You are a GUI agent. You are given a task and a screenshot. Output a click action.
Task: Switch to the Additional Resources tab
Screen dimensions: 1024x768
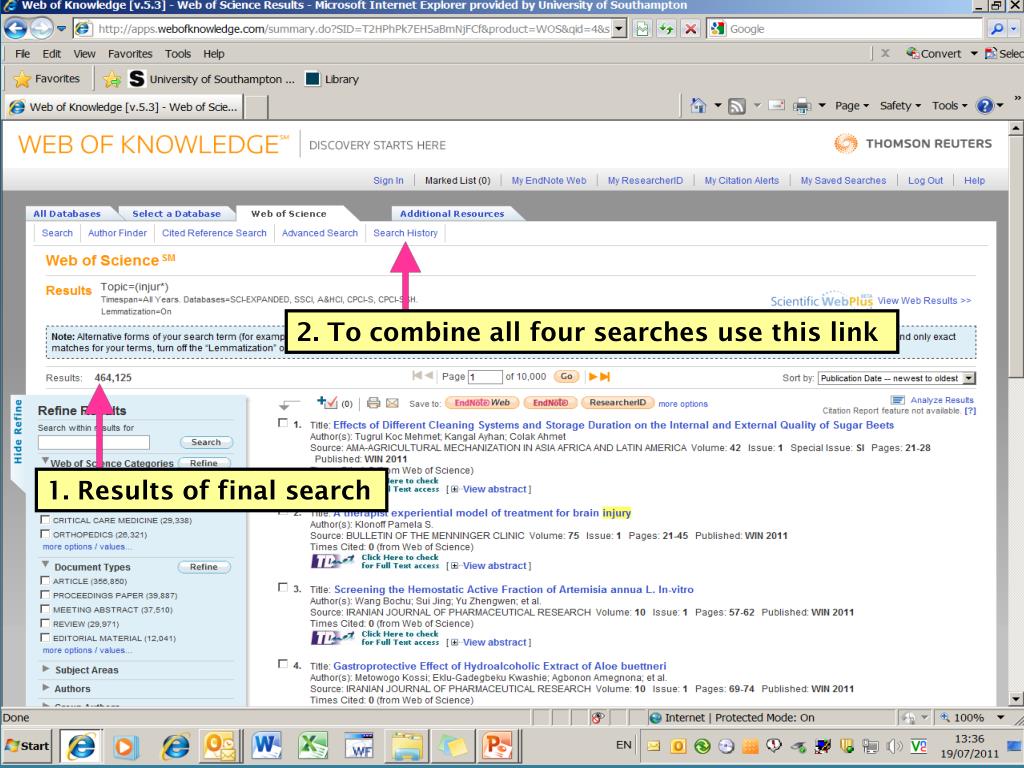tap(452, 214)
